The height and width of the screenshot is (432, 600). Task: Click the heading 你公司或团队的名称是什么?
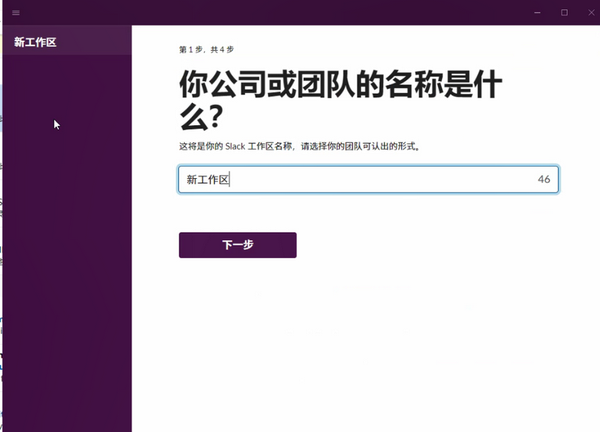(x=340, y=99)
